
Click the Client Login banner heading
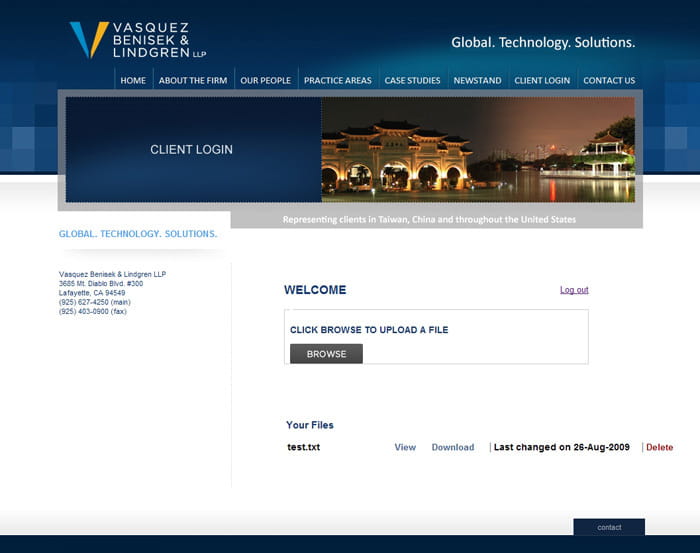191,150
